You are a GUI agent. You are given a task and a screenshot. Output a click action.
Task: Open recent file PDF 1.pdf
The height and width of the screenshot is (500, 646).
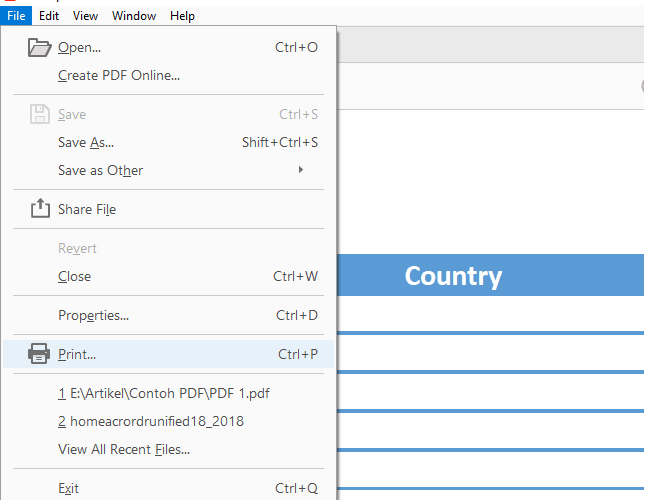tap(168, 393)
